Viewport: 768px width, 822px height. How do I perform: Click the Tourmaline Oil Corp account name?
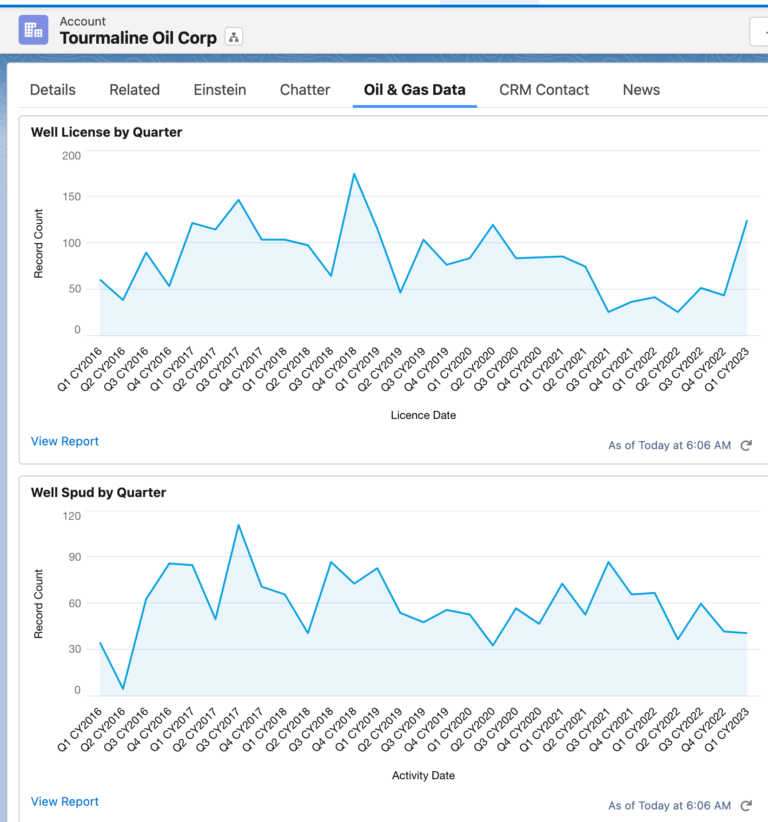pos(138,38)
